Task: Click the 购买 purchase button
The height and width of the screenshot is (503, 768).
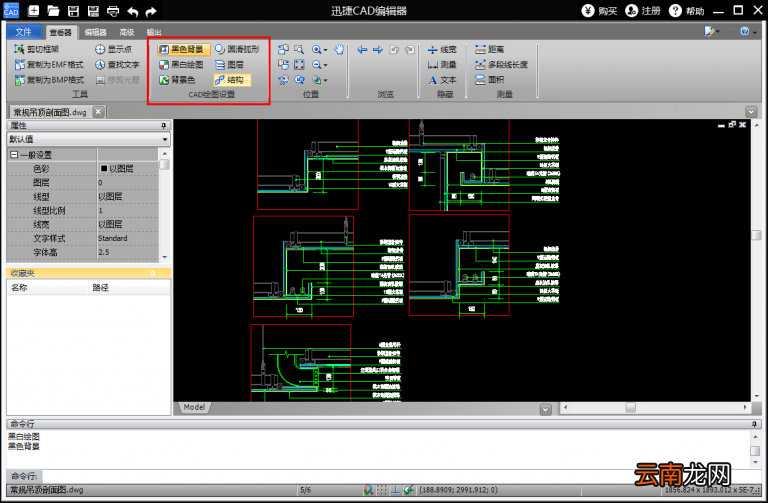Action: point(600,11)
